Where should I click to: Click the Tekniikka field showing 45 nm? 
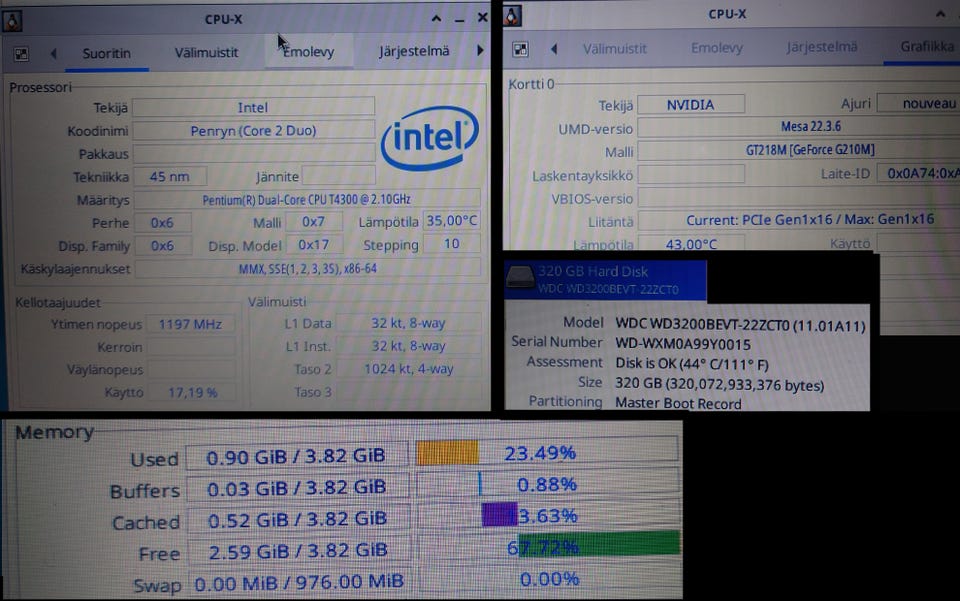click(170, 177)
